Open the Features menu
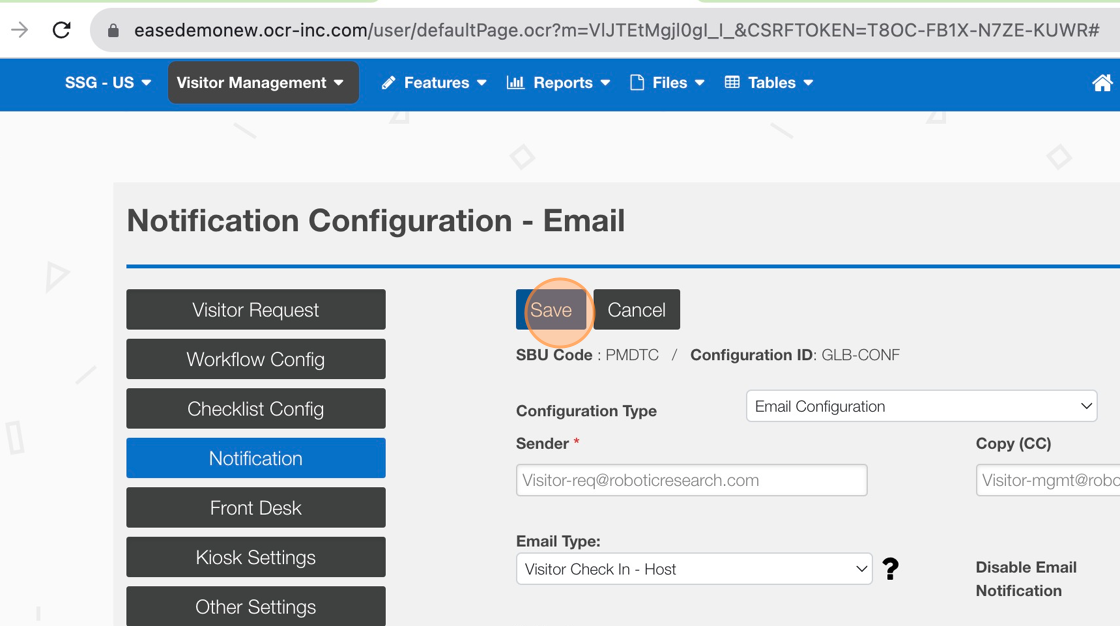1120x626 pixels. pyautogui.click(x=434, y=83)
